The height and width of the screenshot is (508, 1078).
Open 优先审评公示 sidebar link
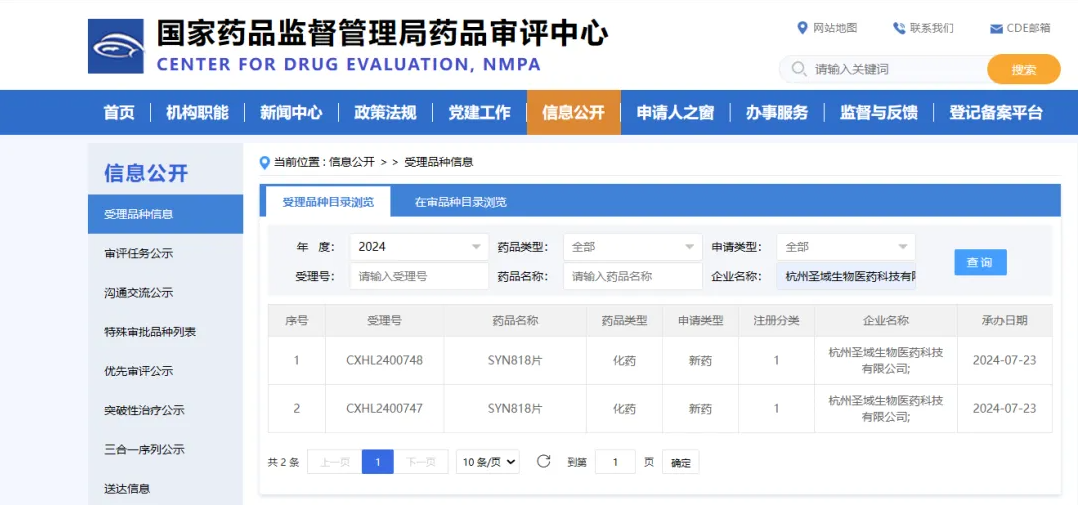[139, 371]
